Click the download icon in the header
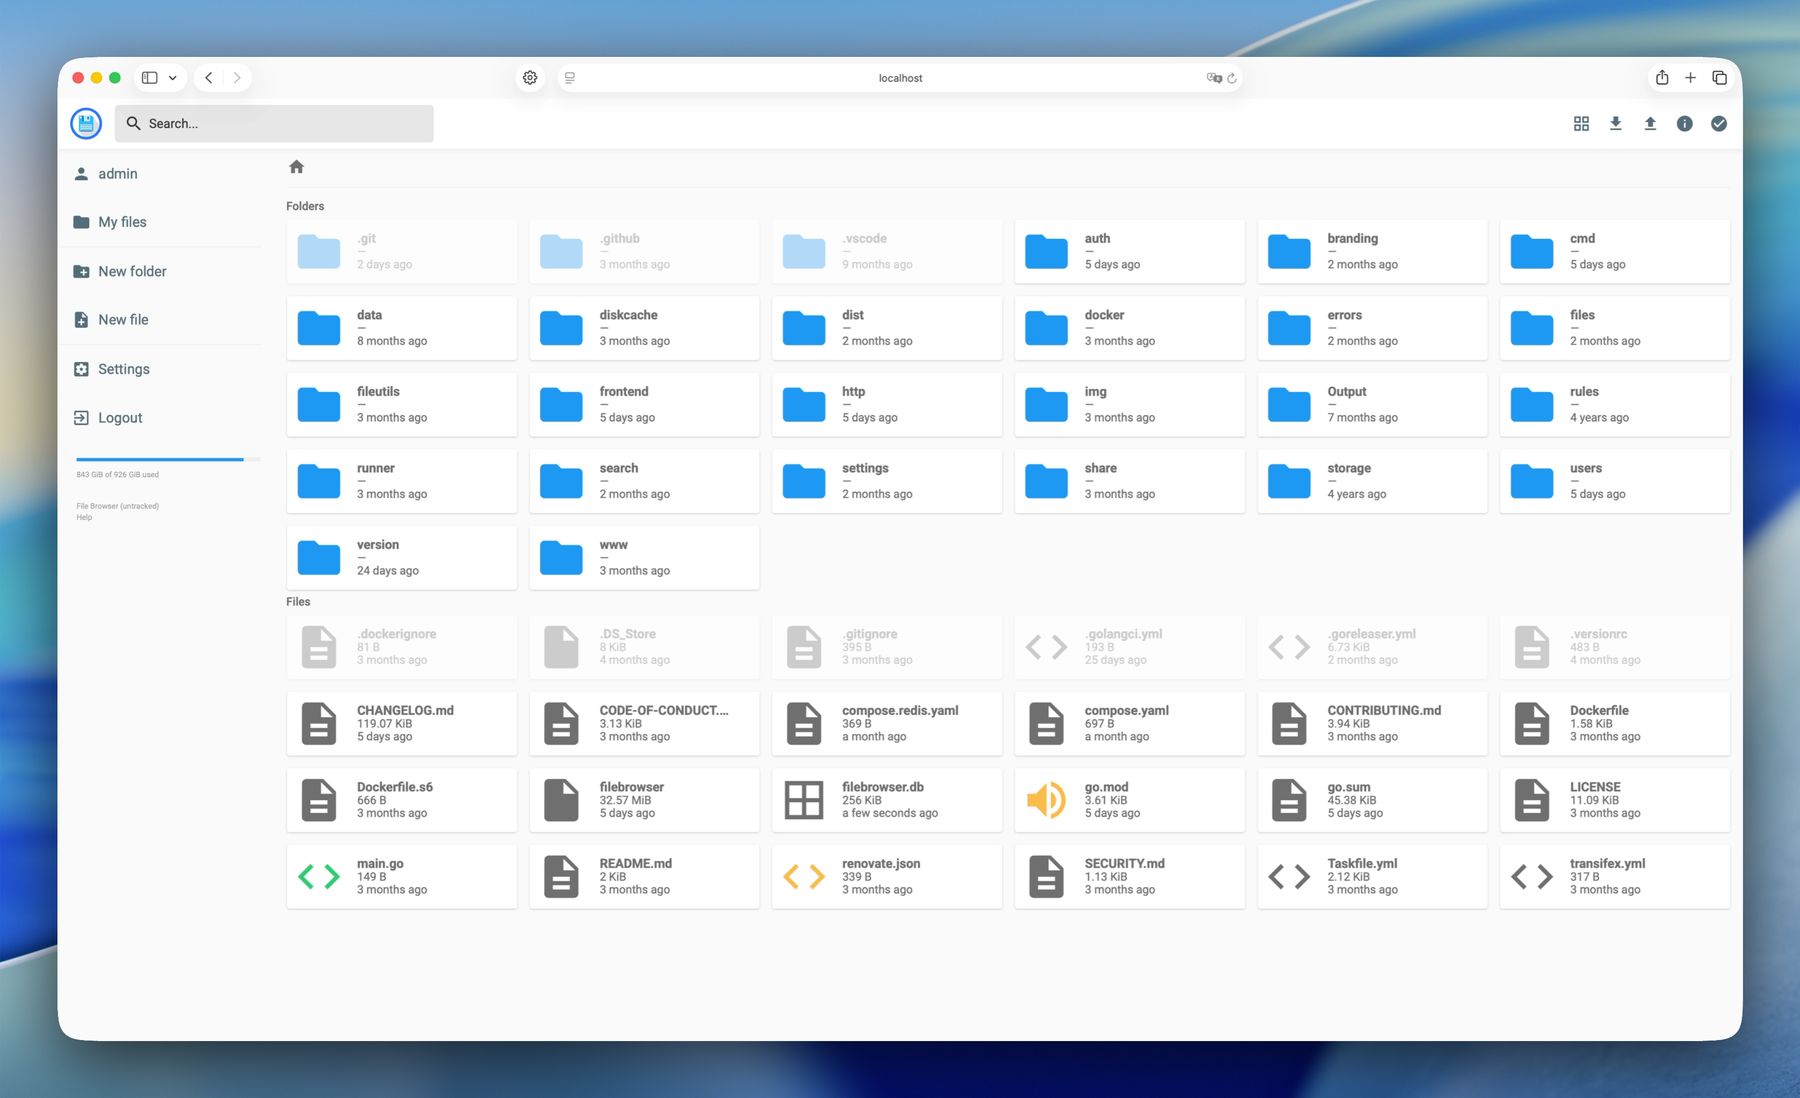Image resolution: width=1800 pixels, height=1098 pixels. click(1616, 123)
